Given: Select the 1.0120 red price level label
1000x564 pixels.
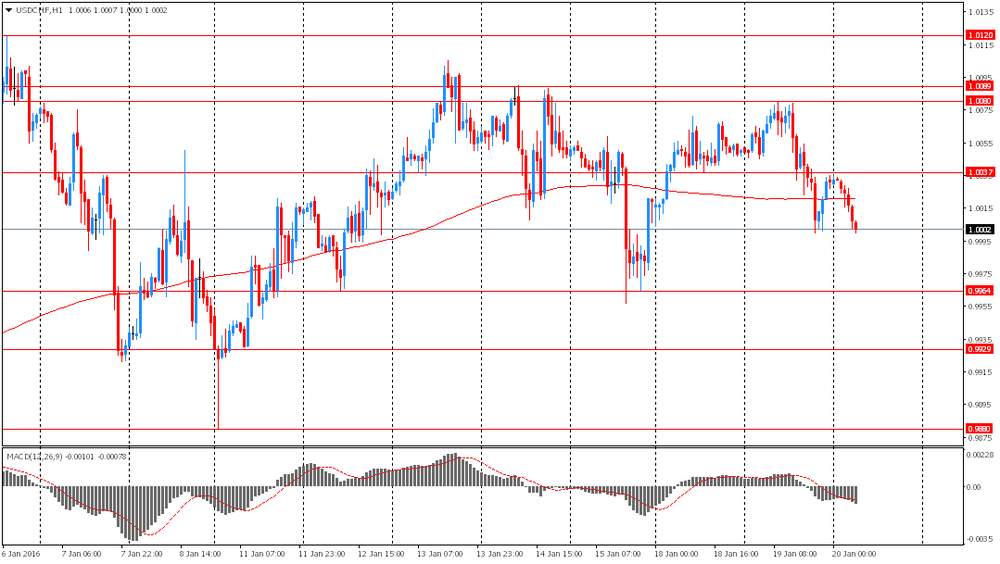Looking at the screenshot, I should (980, 36).
